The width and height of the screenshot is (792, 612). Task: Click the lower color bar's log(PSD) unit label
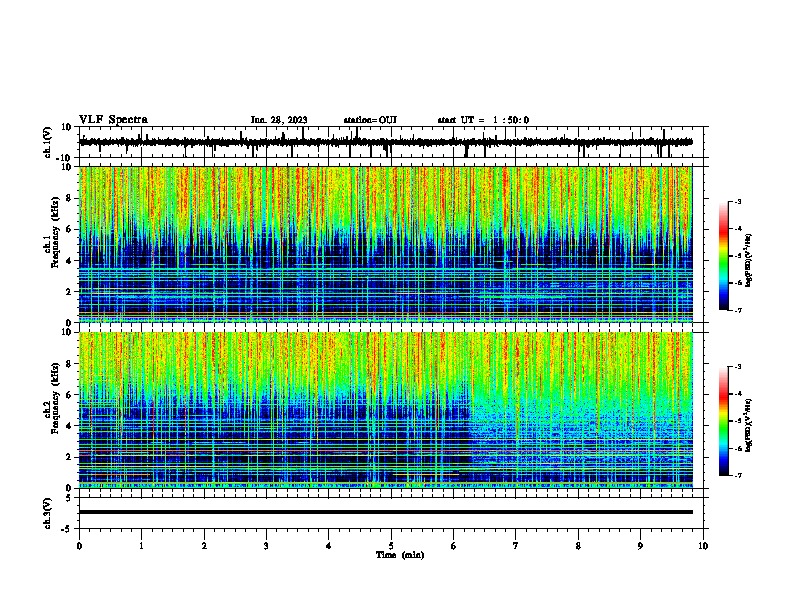[748, 425]
